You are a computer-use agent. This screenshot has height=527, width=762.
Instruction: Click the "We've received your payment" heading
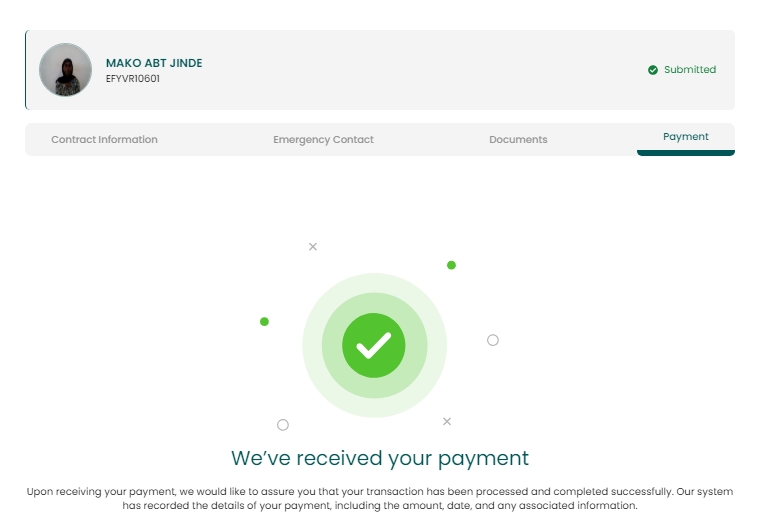380,458
